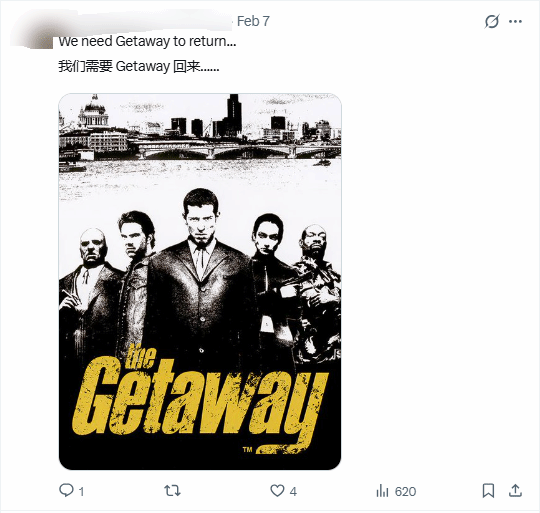
Task: Open The Getaway cover art image
Action: tap(200, 282)
